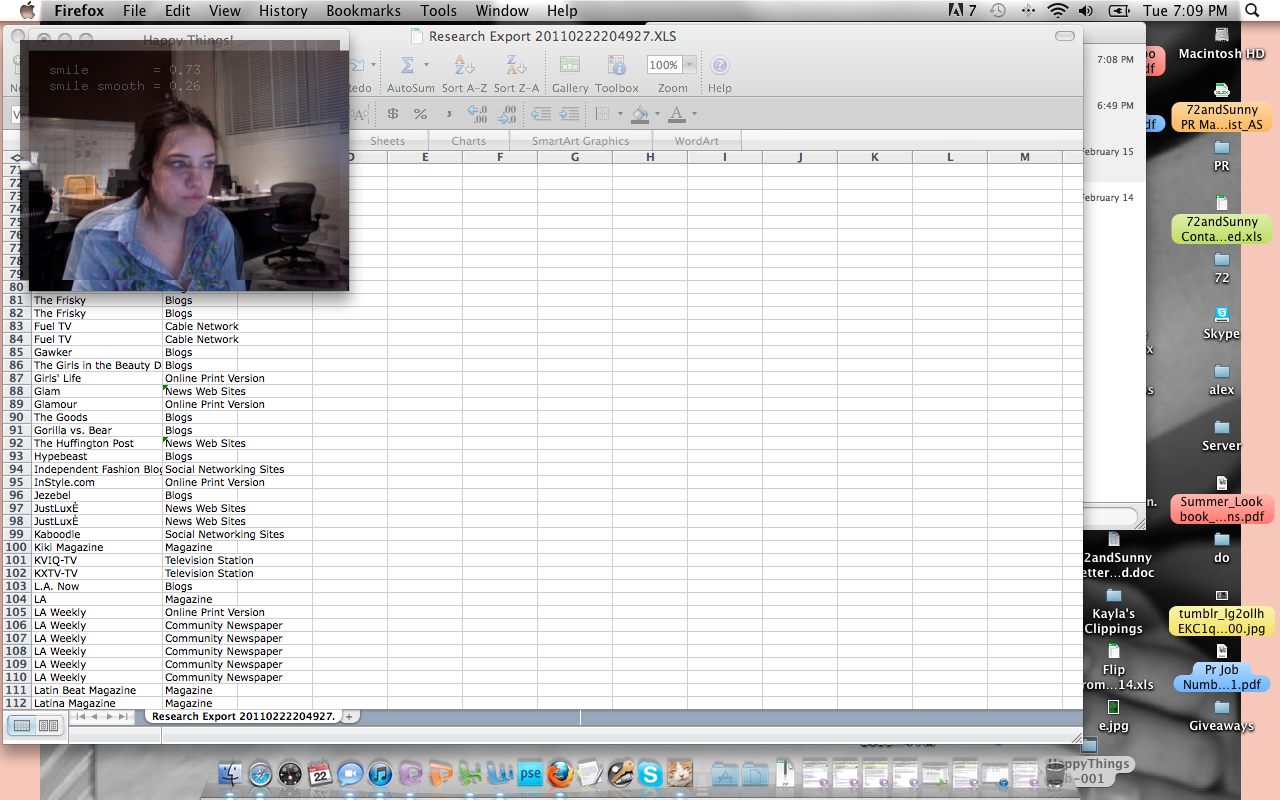Open the Toolbox panel
The height and width of the screenshot is (800, 1280).
(x=616, y=66)
